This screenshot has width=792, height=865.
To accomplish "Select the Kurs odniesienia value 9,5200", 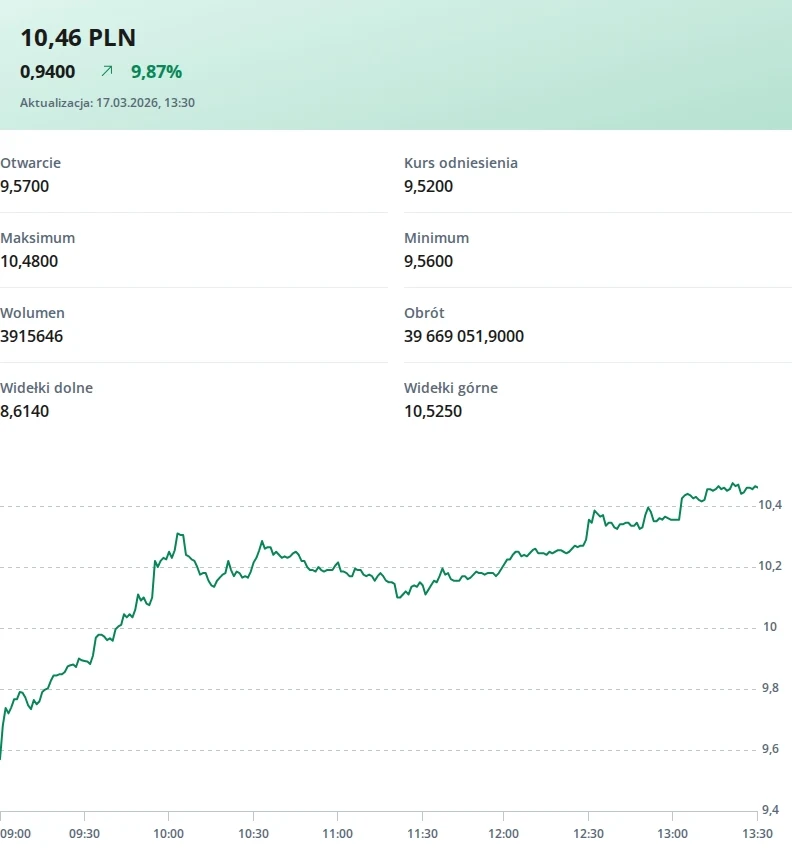I will (x=429, y=186).
